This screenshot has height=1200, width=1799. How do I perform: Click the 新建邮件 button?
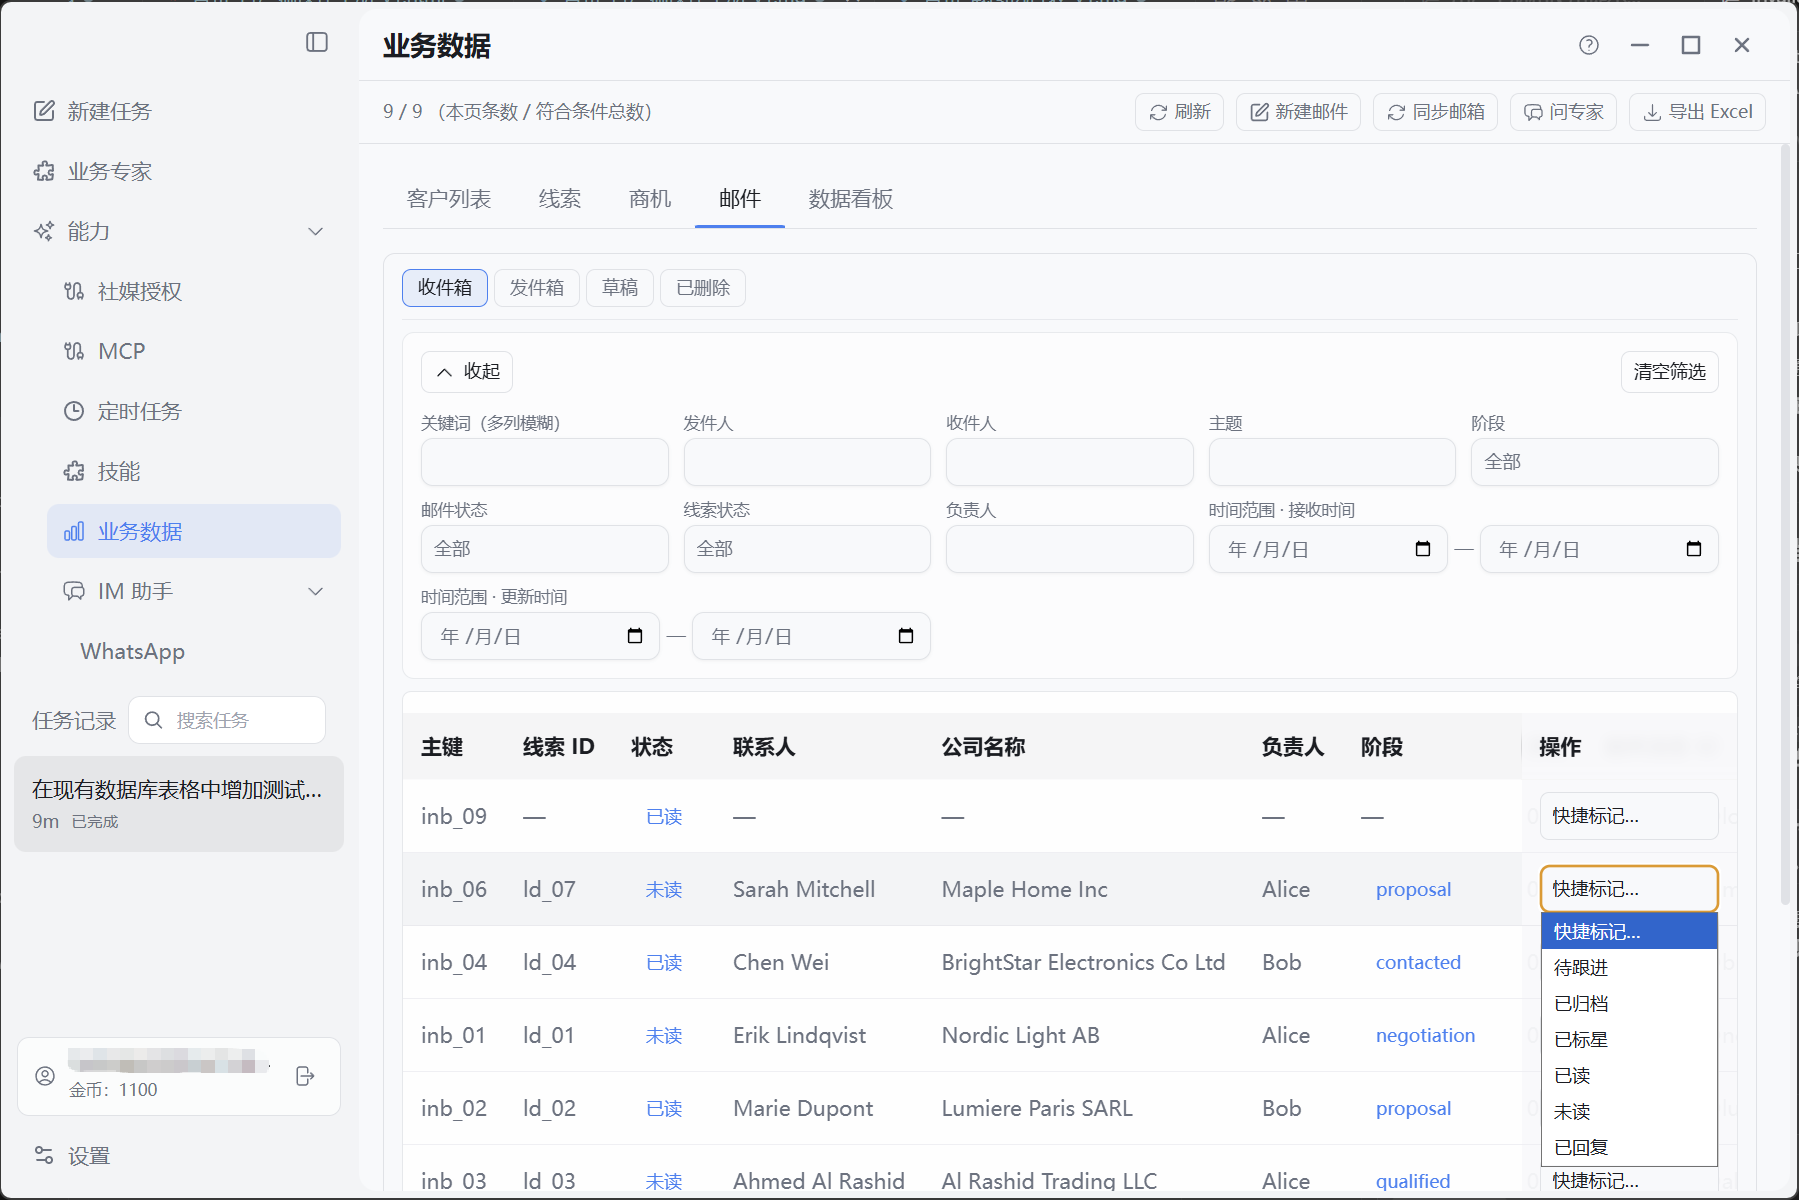pyautogui.click(x=1298, y=112)
